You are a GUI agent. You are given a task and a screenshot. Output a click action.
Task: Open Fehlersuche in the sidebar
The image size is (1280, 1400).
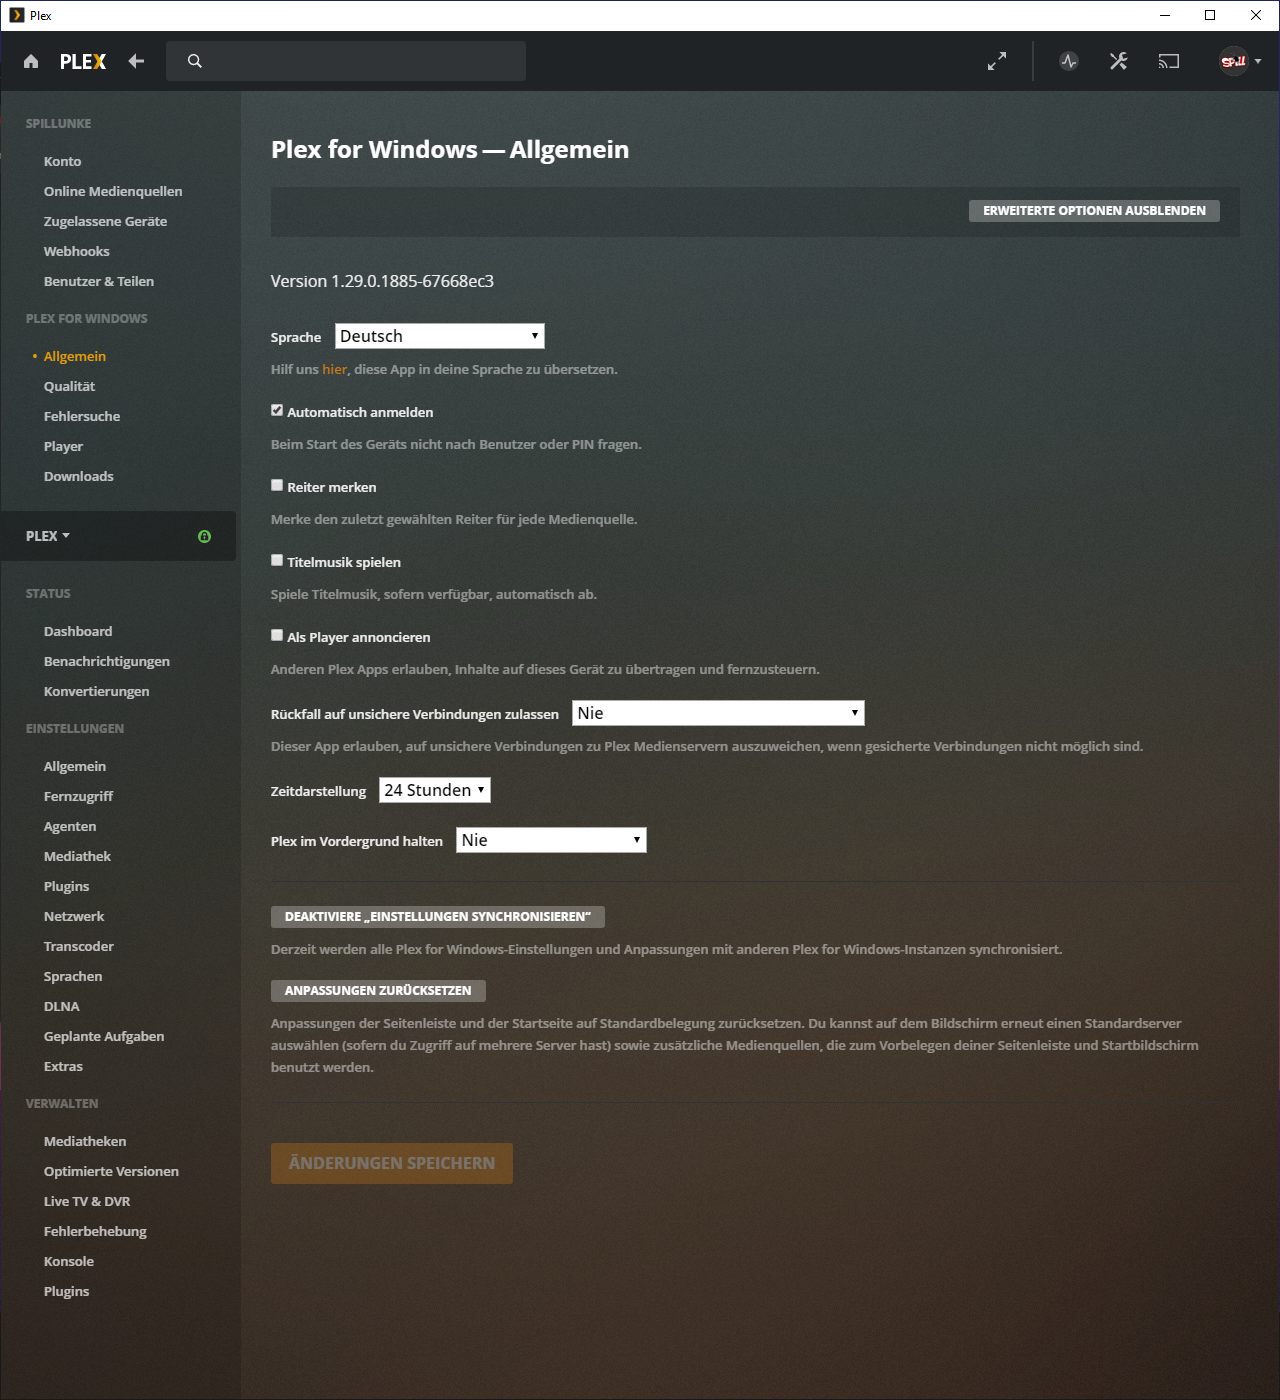pos(82,416)
